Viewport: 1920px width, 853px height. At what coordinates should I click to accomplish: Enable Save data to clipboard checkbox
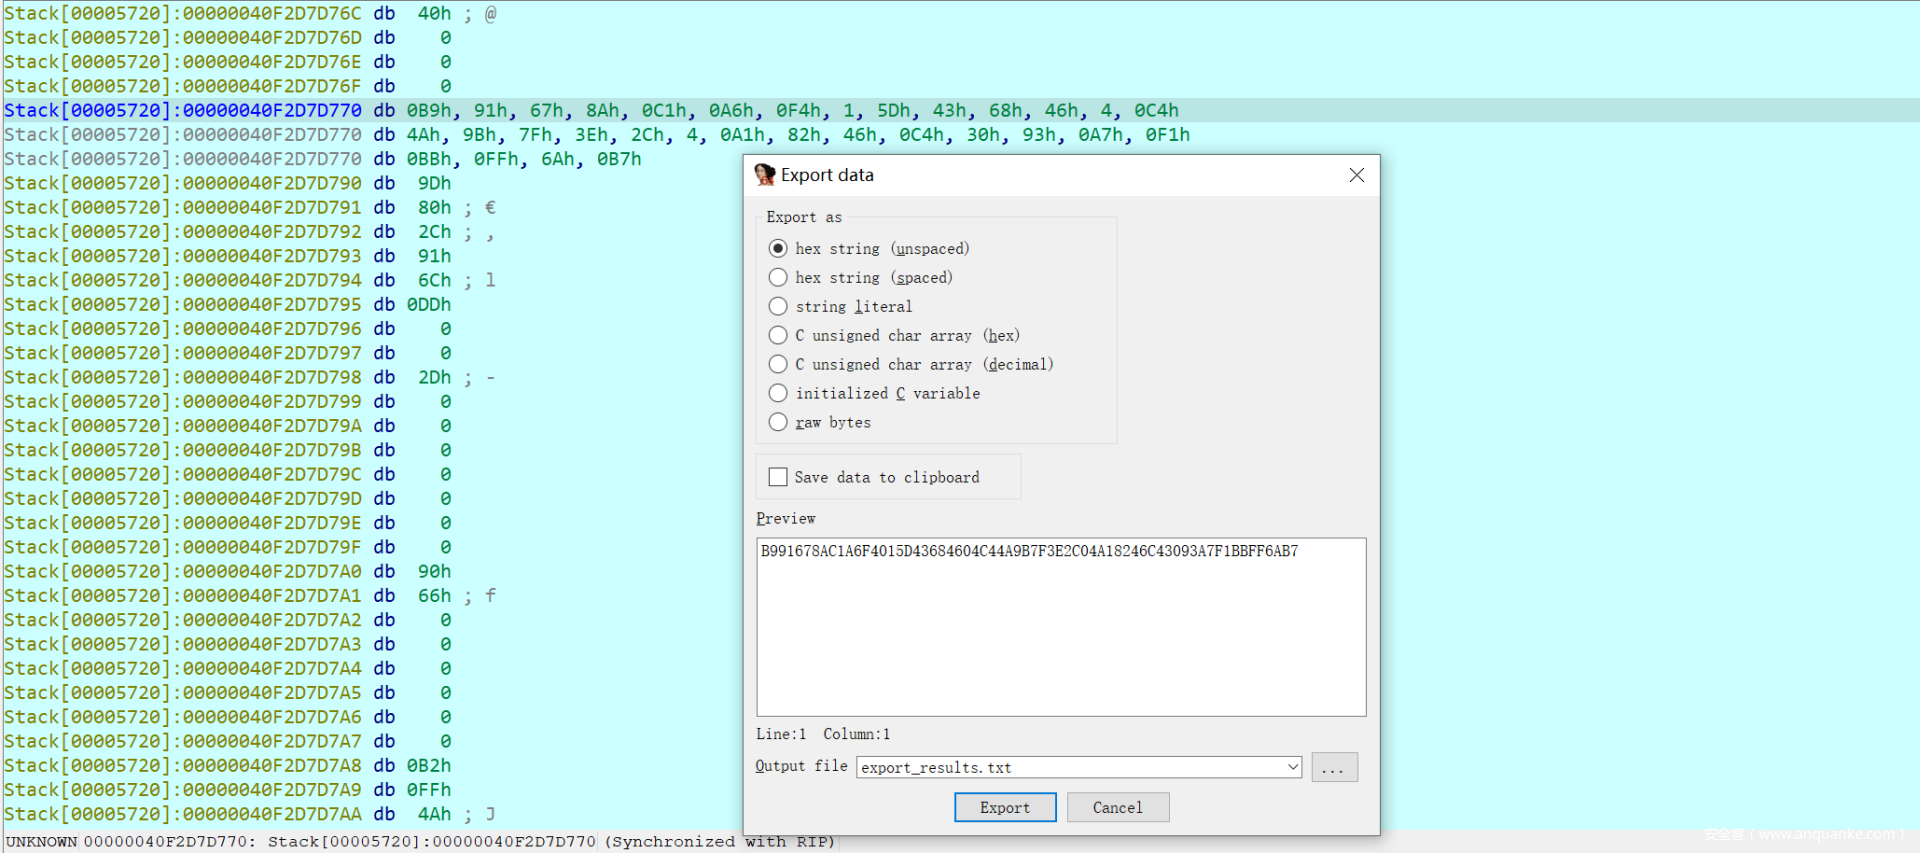[778, 477]
